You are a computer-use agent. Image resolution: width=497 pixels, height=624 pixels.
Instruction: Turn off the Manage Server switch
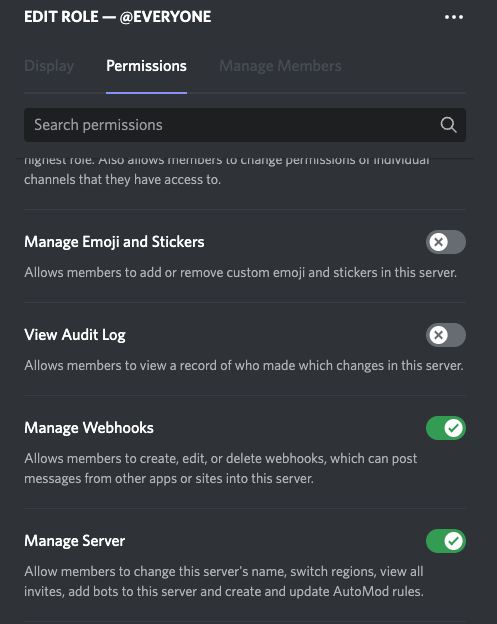tap(446, 541)
